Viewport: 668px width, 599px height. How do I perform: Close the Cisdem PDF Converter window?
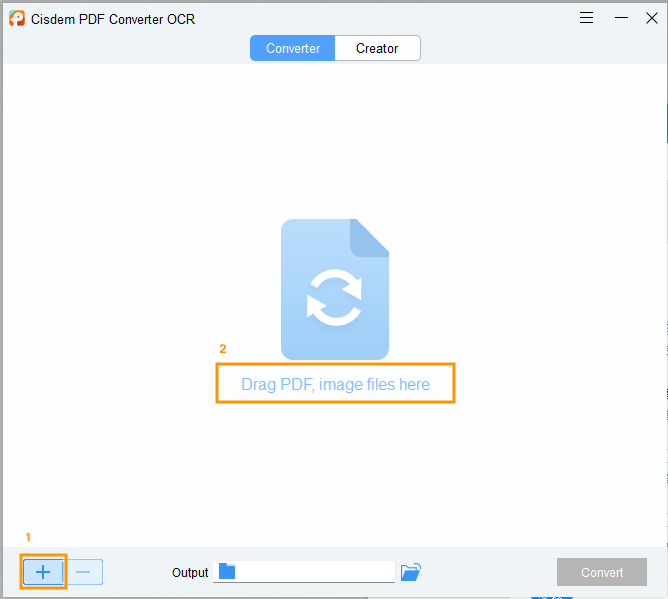point(652,18)
